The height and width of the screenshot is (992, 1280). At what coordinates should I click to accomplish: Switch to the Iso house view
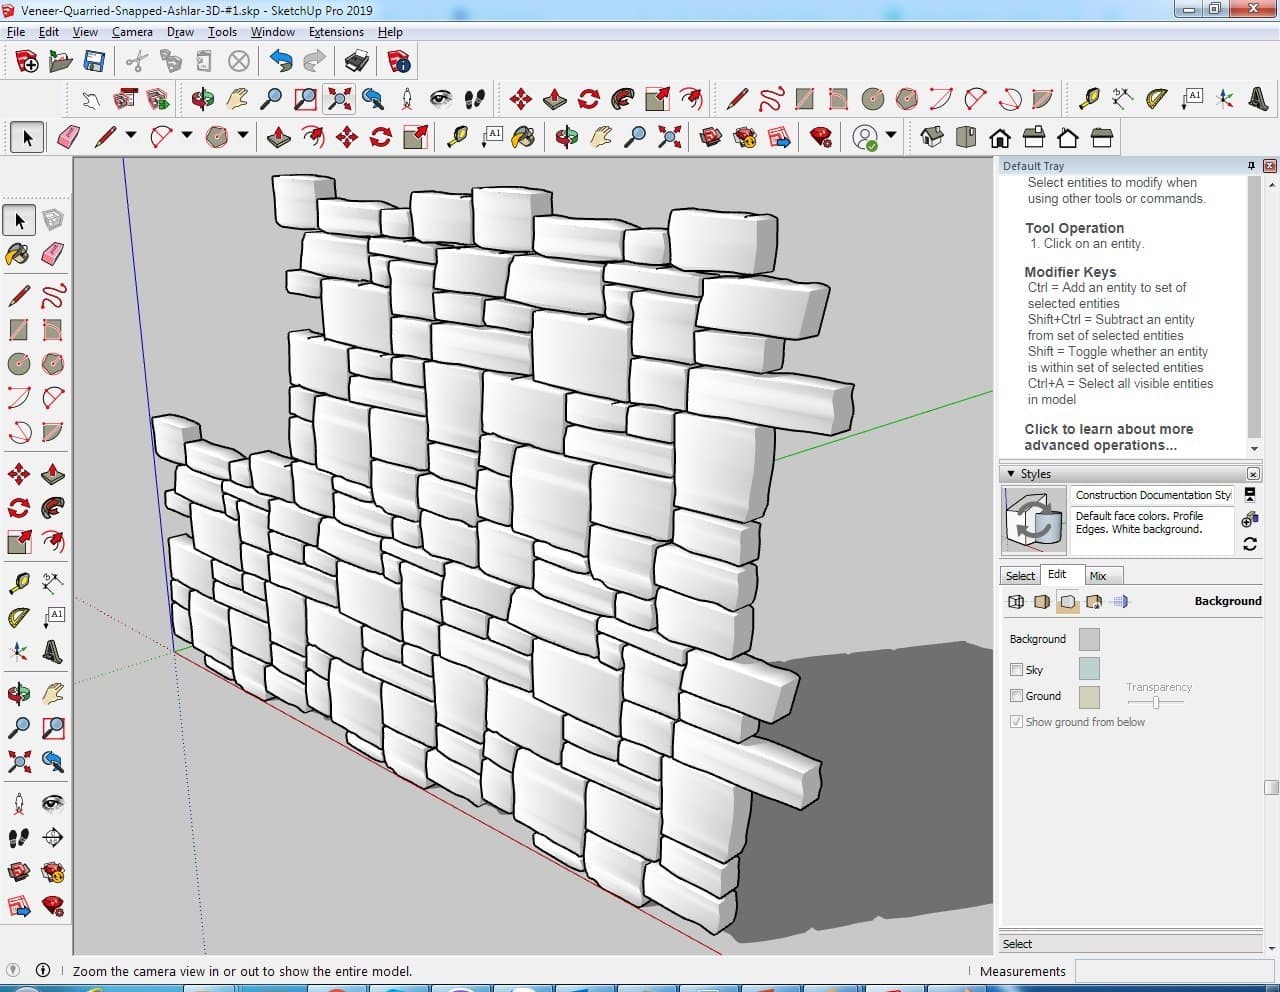click(x=932, y=137)
